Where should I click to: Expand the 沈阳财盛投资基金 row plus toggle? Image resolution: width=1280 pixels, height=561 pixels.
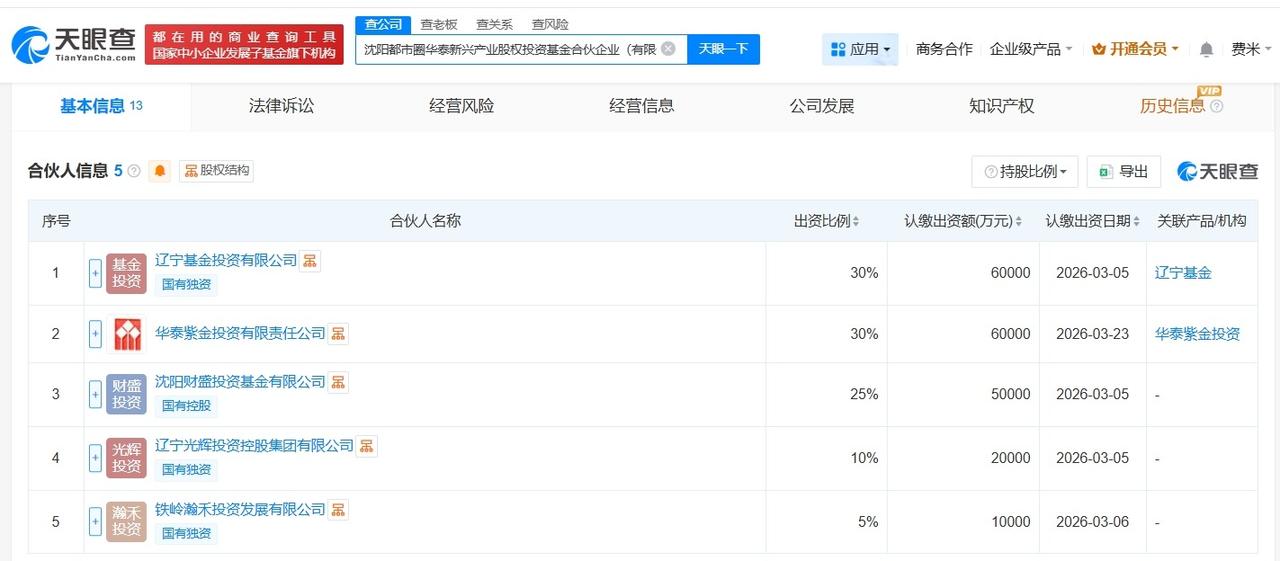click(95, 394)
